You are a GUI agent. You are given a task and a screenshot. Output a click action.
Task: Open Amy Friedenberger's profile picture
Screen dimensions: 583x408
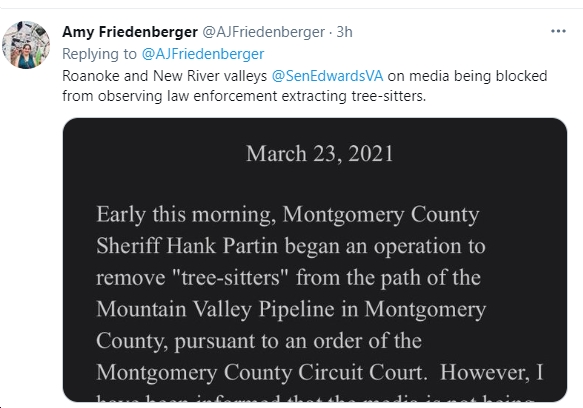click(26, 45)
